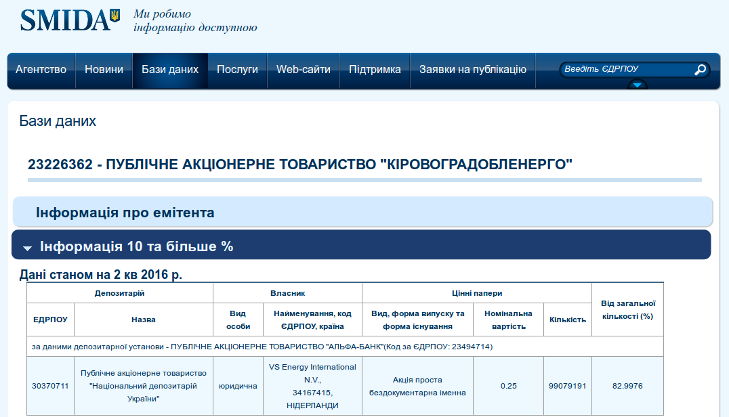729x417 pixels.
Task: Click the SMIDA logo
Action: 70,20
